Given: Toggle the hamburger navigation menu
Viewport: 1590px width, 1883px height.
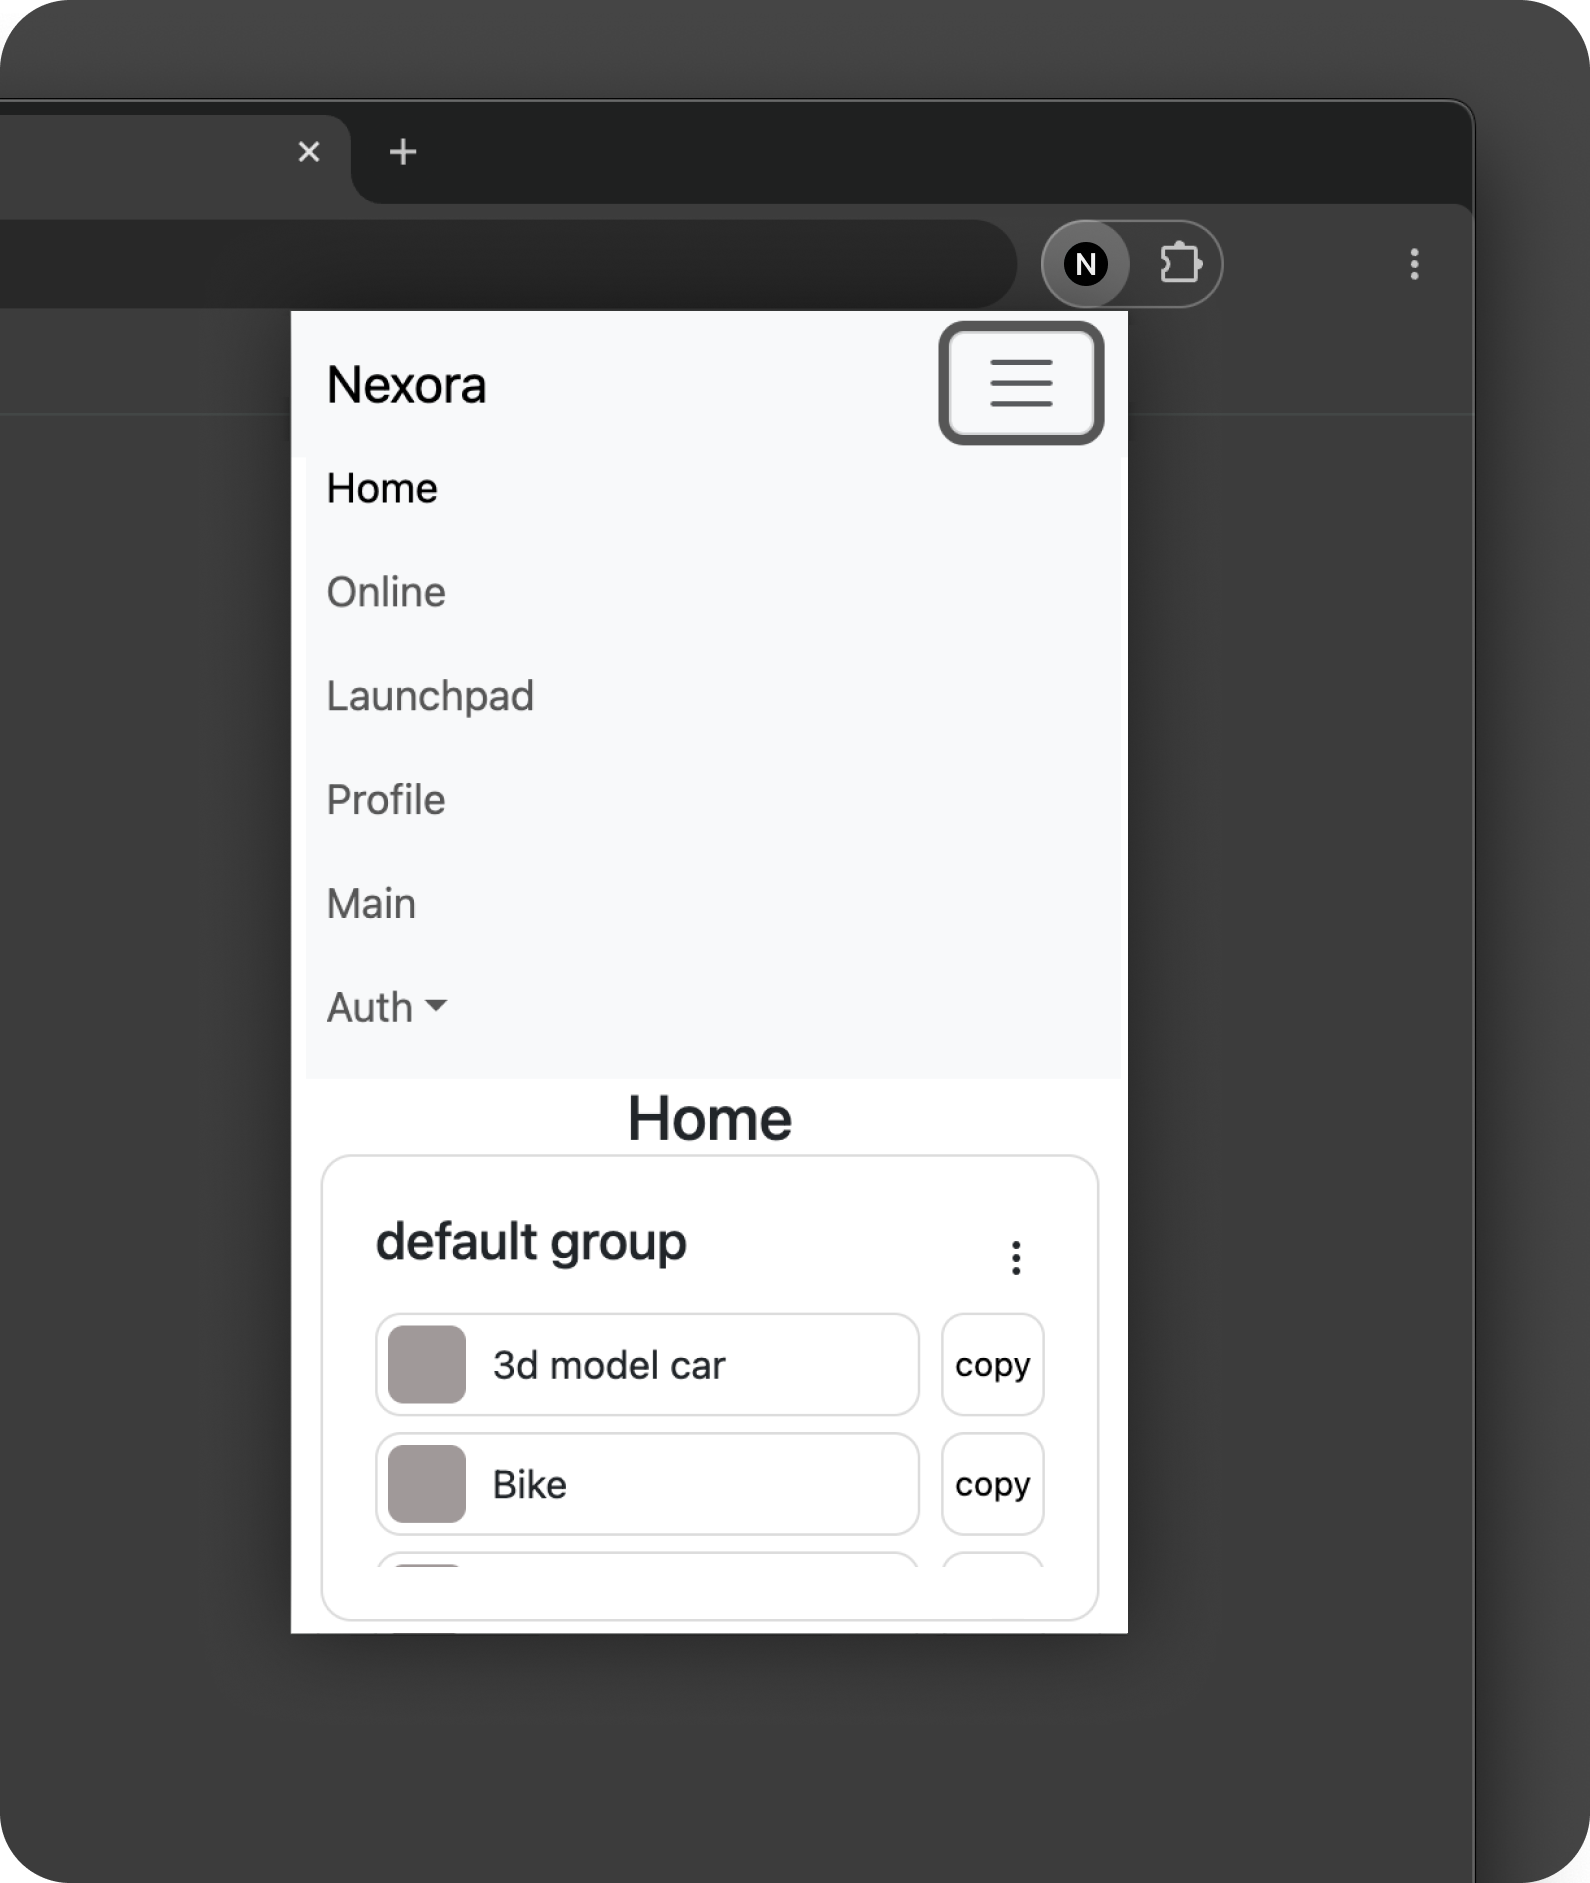Looking at the screenshot, I should pyautogui.click(x=1021, y=383).
